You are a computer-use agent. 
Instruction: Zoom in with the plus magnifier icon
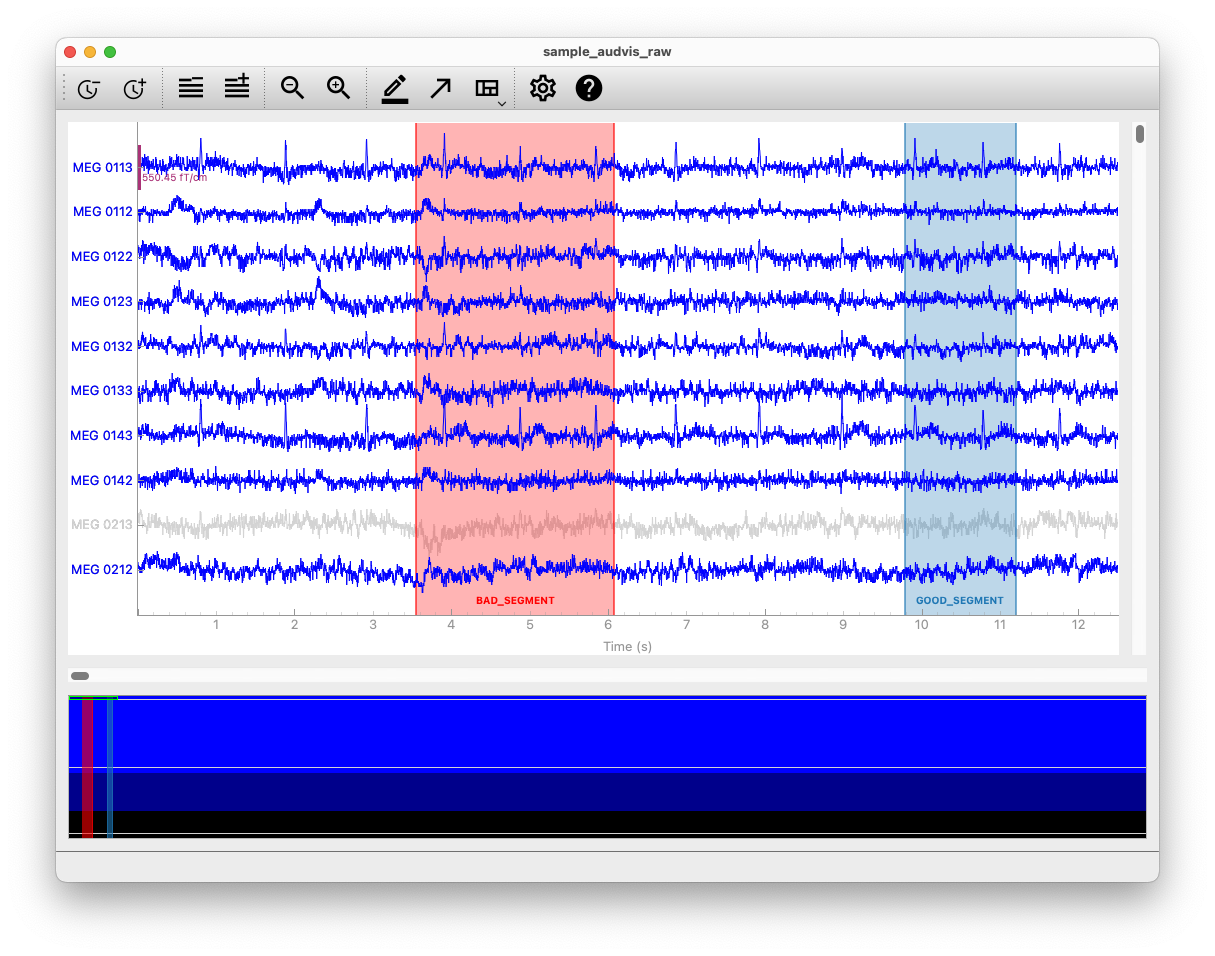click(x=339, y=88)
